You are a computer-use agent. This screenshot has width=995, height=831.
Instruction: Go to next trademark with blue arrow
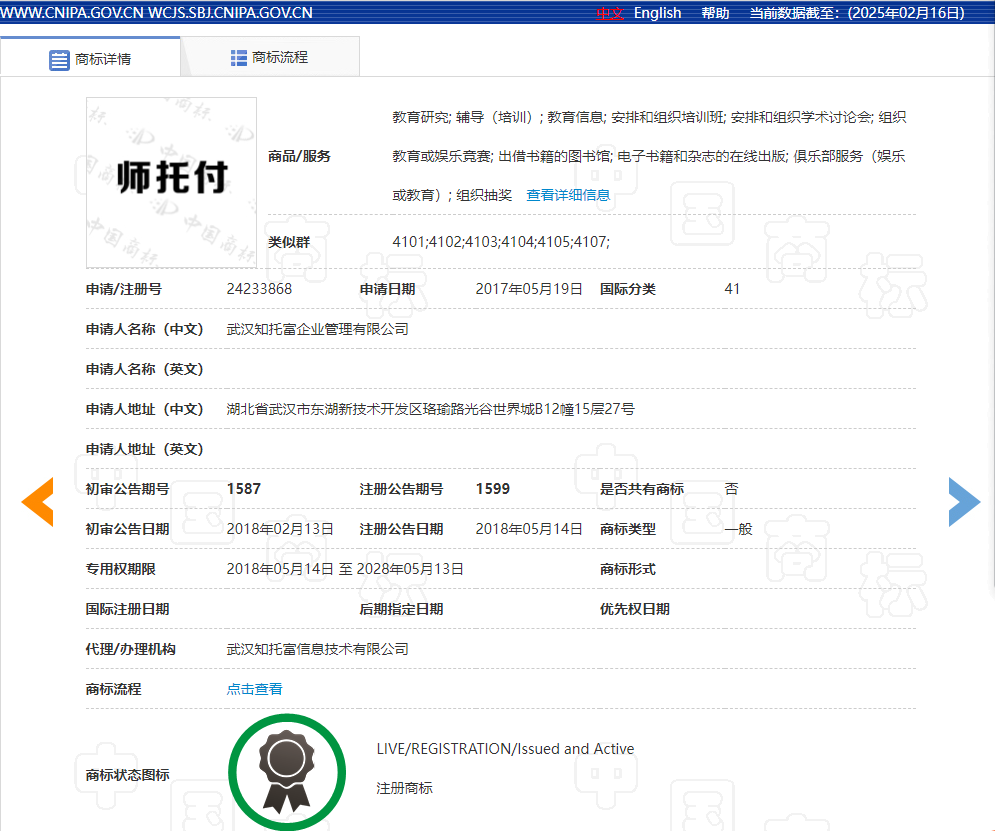(964, 502)
